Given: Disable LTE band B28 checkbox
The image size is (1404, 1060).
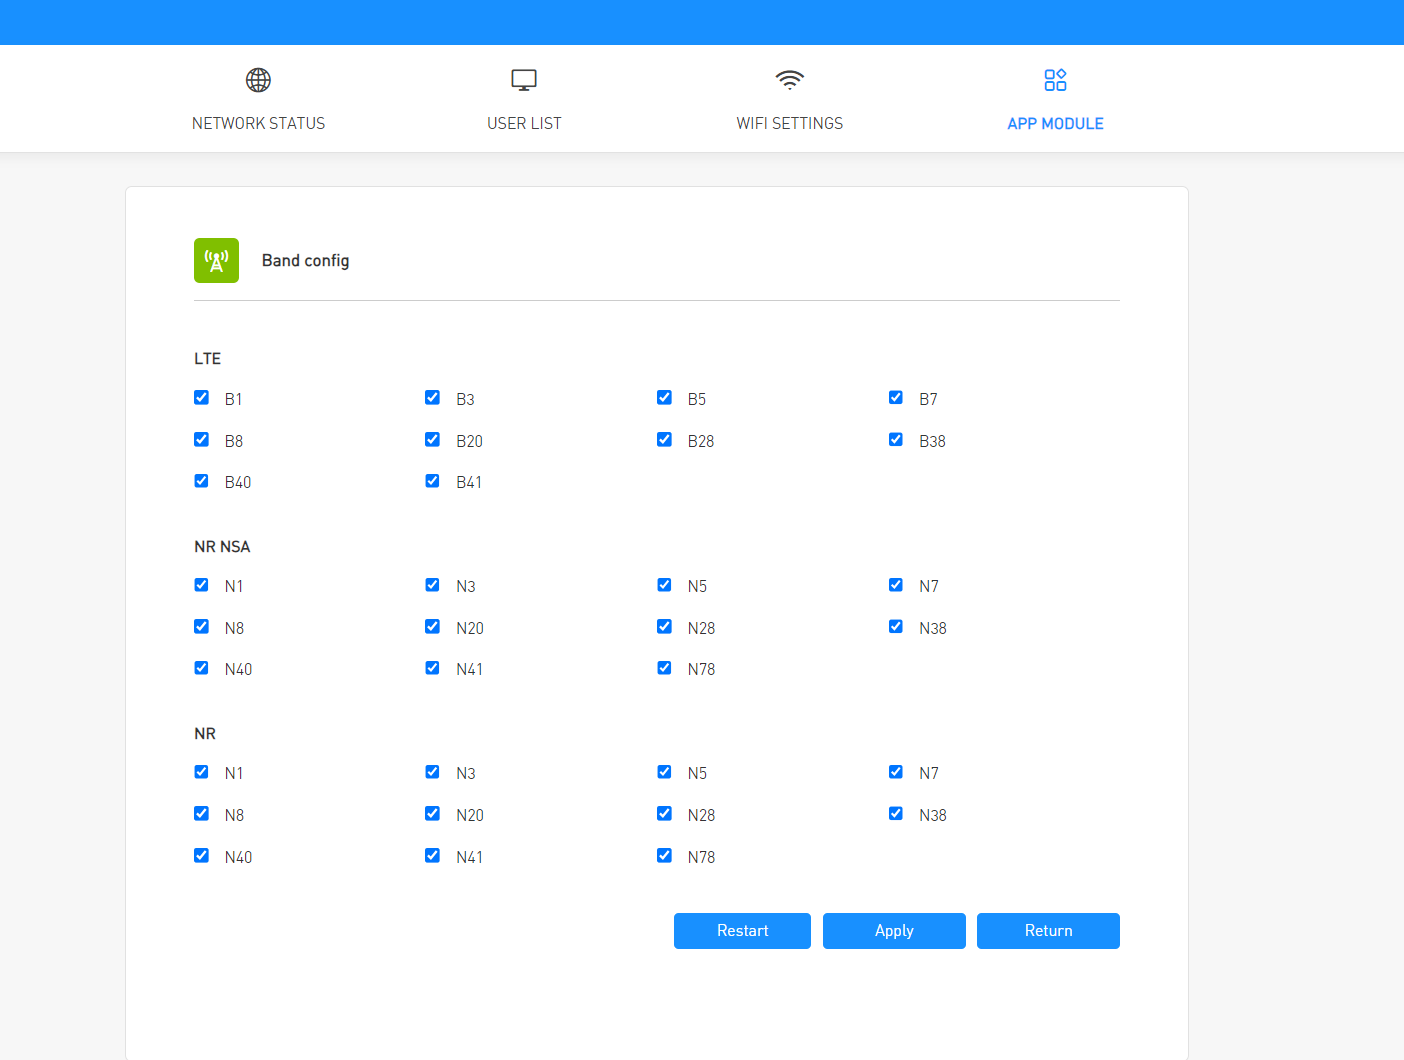Looking at the screenshot, I should pyautogui.click(x=664, y=439).
